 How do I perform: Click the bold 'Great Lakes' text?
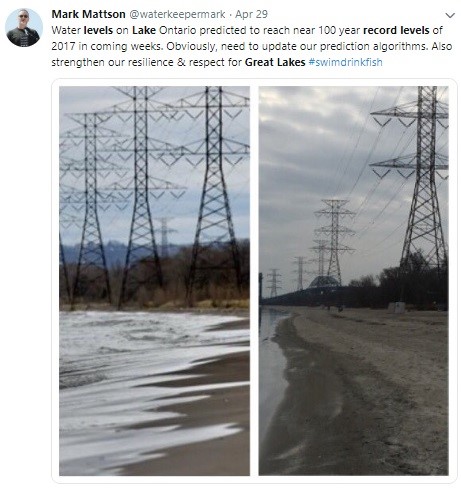coord(275,62)
